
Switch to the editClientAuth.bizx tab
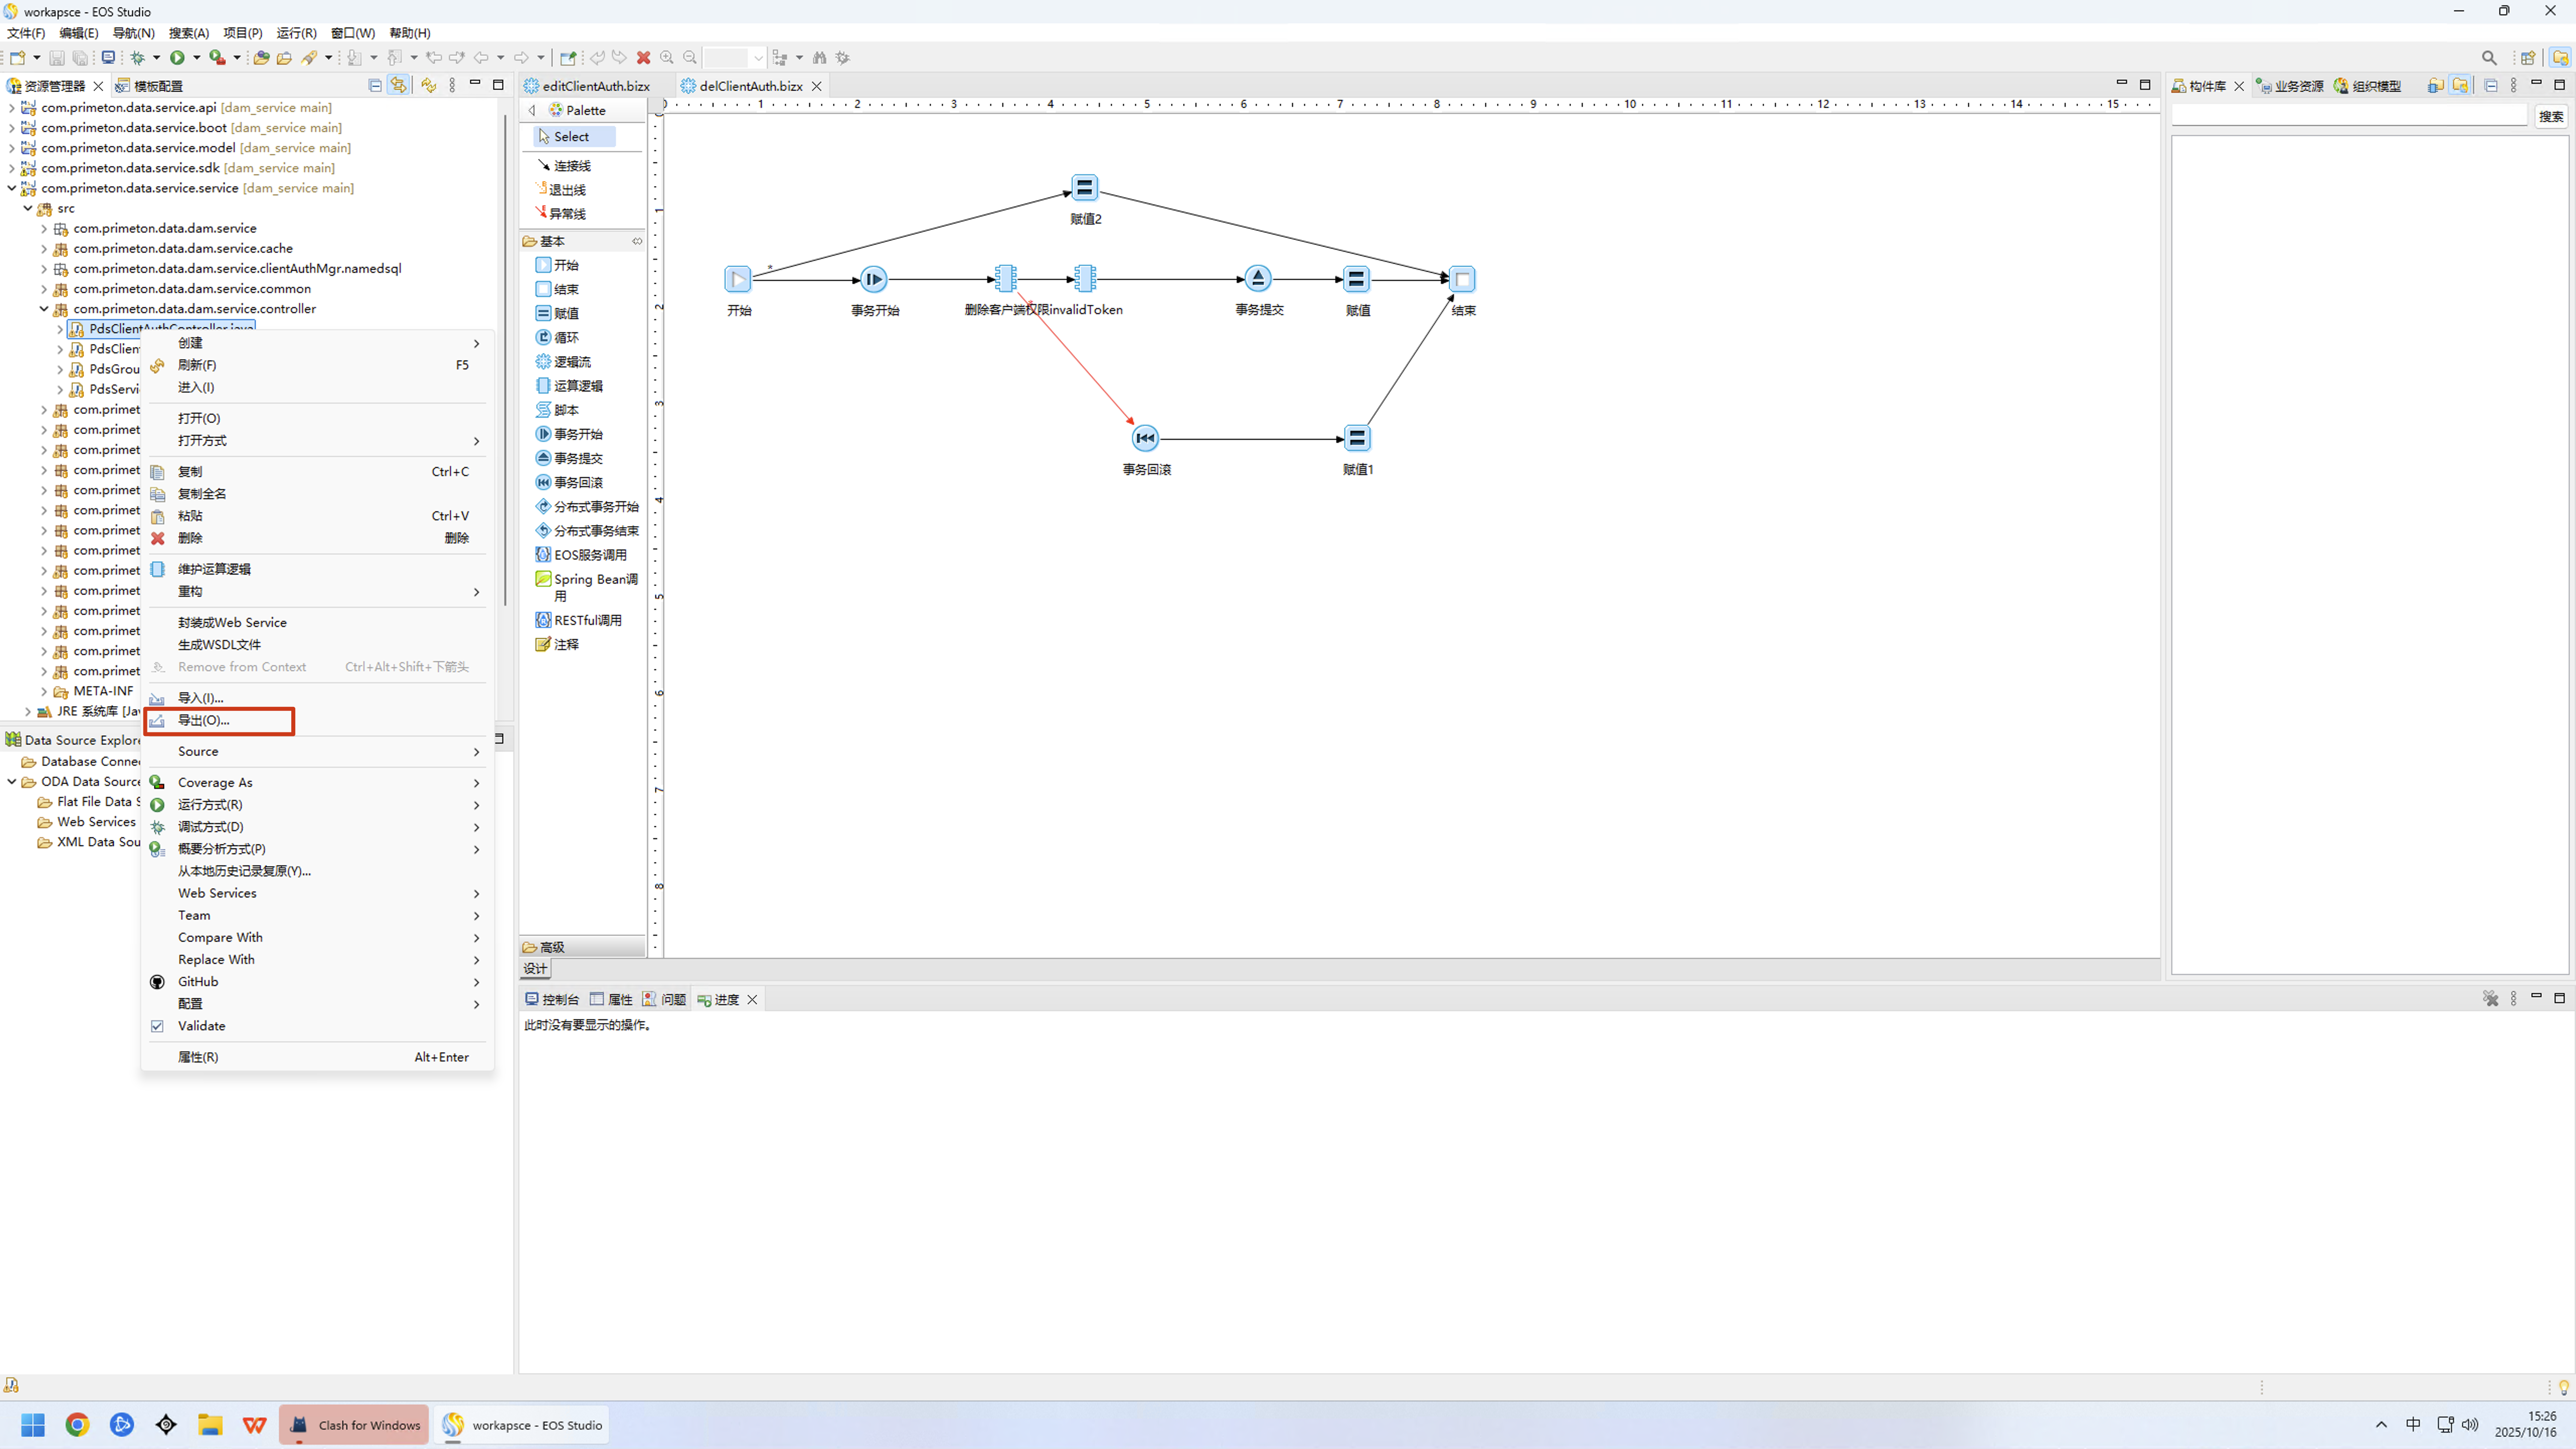coord(595,86)
